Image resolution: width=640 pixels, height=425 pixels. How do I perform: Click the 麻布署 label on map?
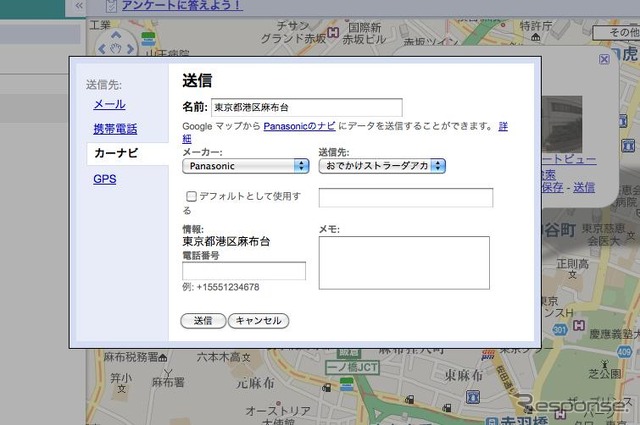168,383
